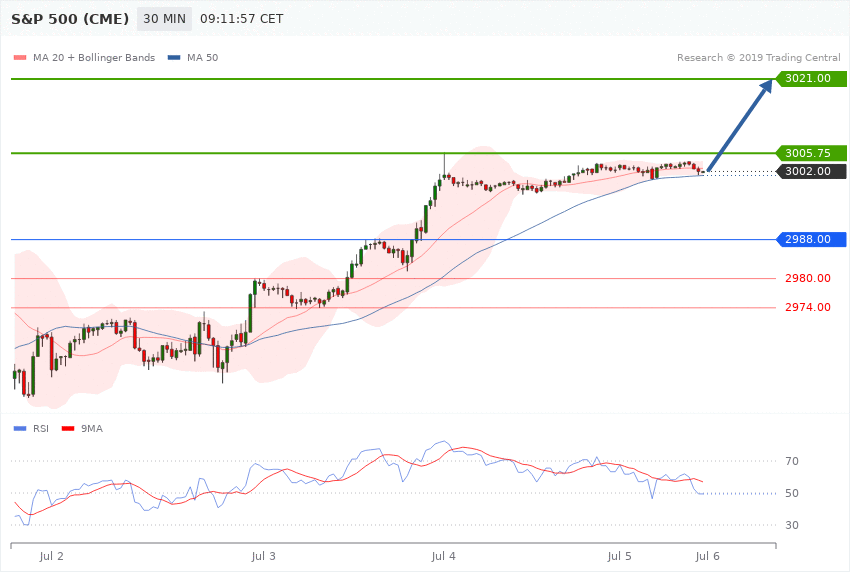Click the 3002.00 black current price tag
This screenshot has width=850, height=576.
(x=810, y=171)
